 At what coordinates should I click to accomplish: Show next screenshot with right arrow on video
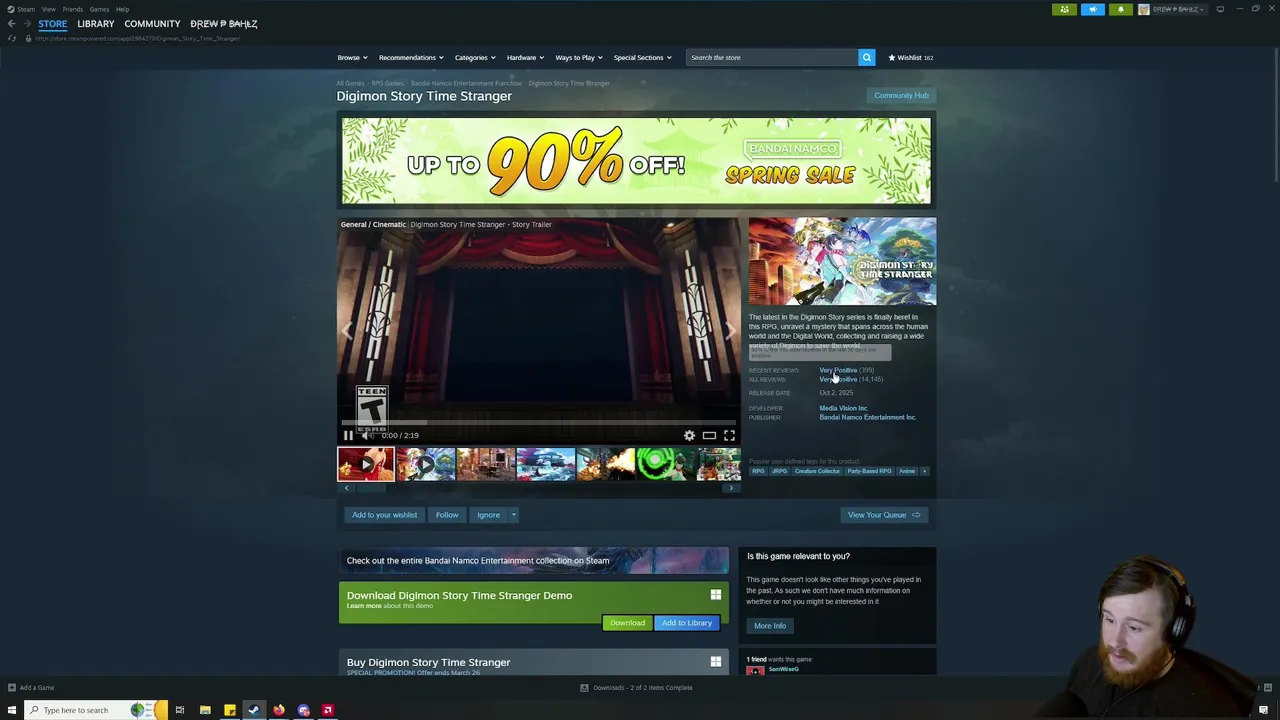click(x=730, y=330)
